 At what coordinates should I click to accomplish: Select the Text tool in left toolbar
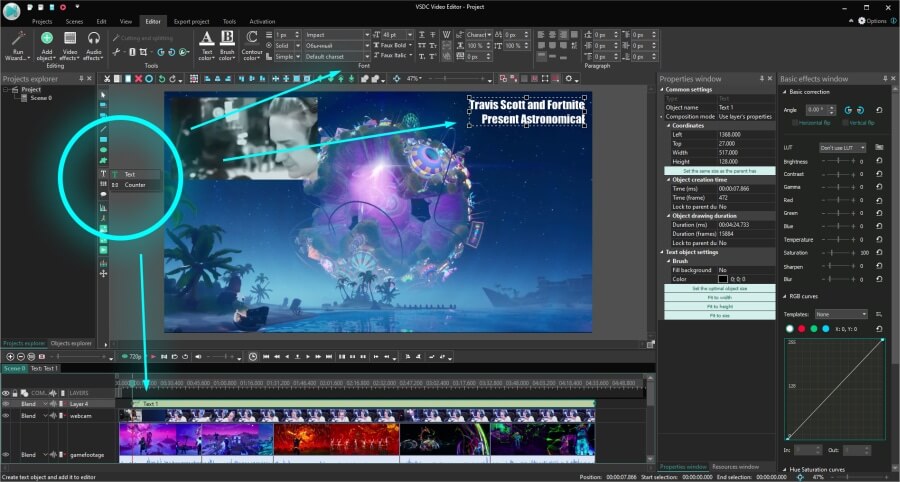pyautogui.click(x=103, y=173)
